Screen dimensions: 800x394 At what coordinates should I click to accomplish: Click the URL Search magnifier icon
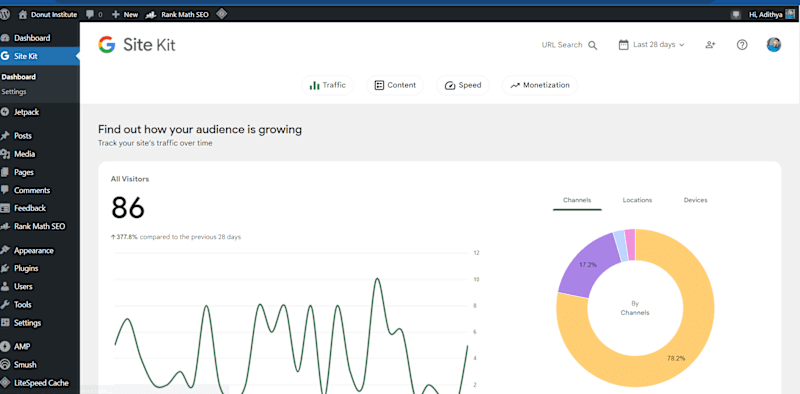point(592,45)
